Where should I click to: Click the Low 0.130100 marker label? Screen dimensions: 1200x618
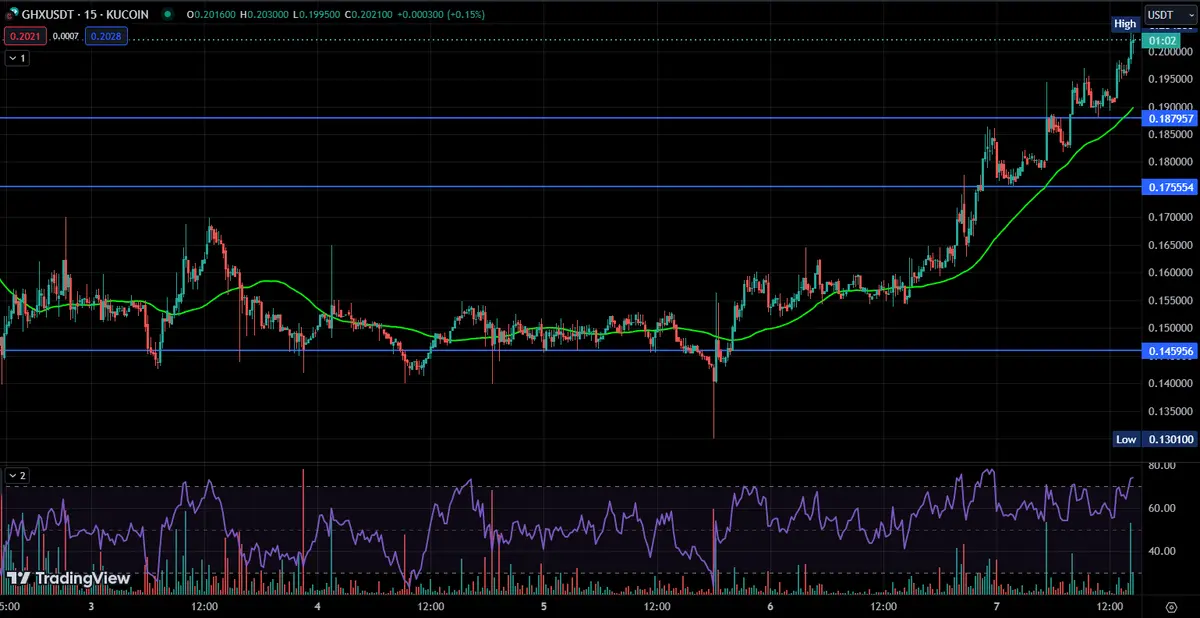[x=1154, y=439]
